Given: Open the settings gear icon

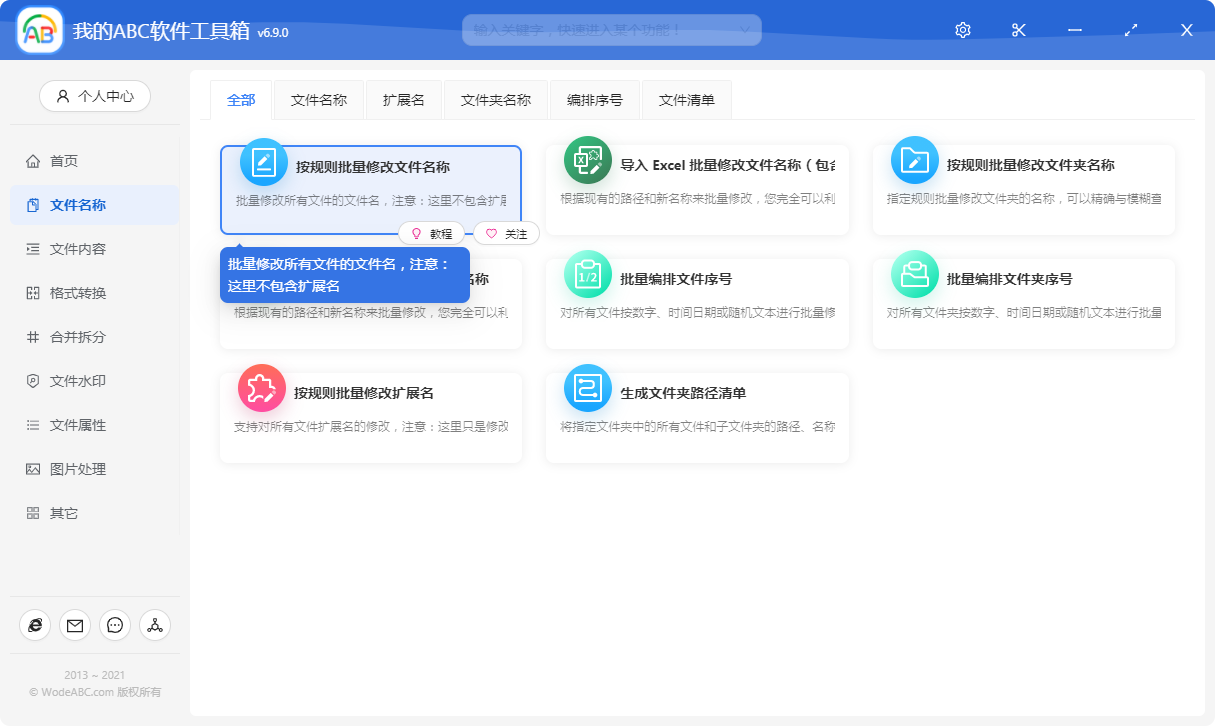Looking at the screenshot, I should click(962, 29).
